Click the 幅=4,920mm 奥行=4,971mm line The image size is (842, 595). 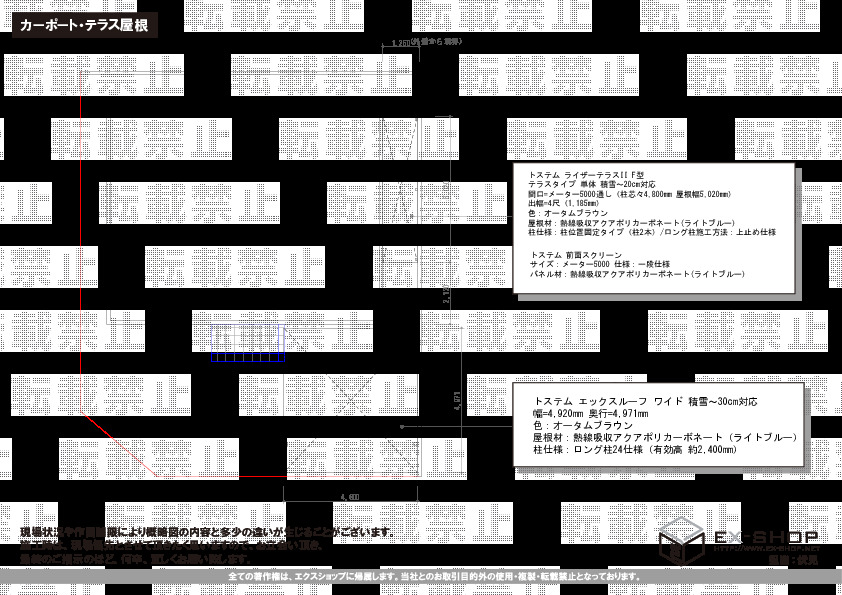[591, 413]
